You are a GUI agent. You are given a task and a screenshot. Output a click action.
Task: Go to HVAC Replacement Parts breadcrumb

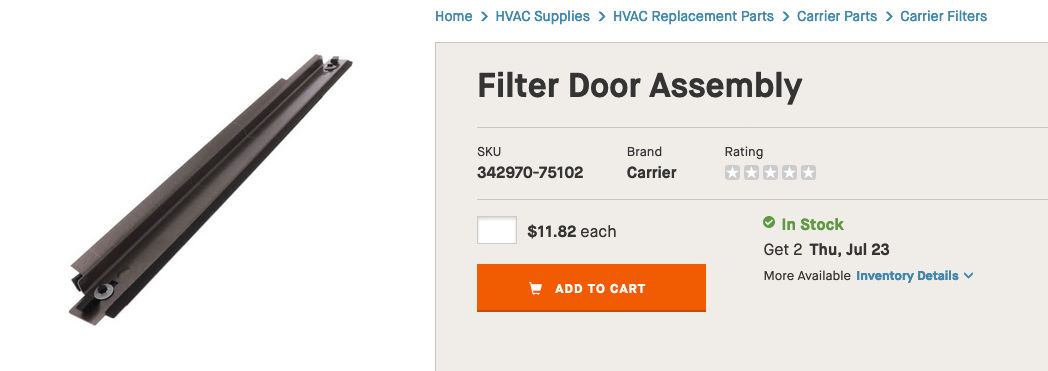(693, 16)
